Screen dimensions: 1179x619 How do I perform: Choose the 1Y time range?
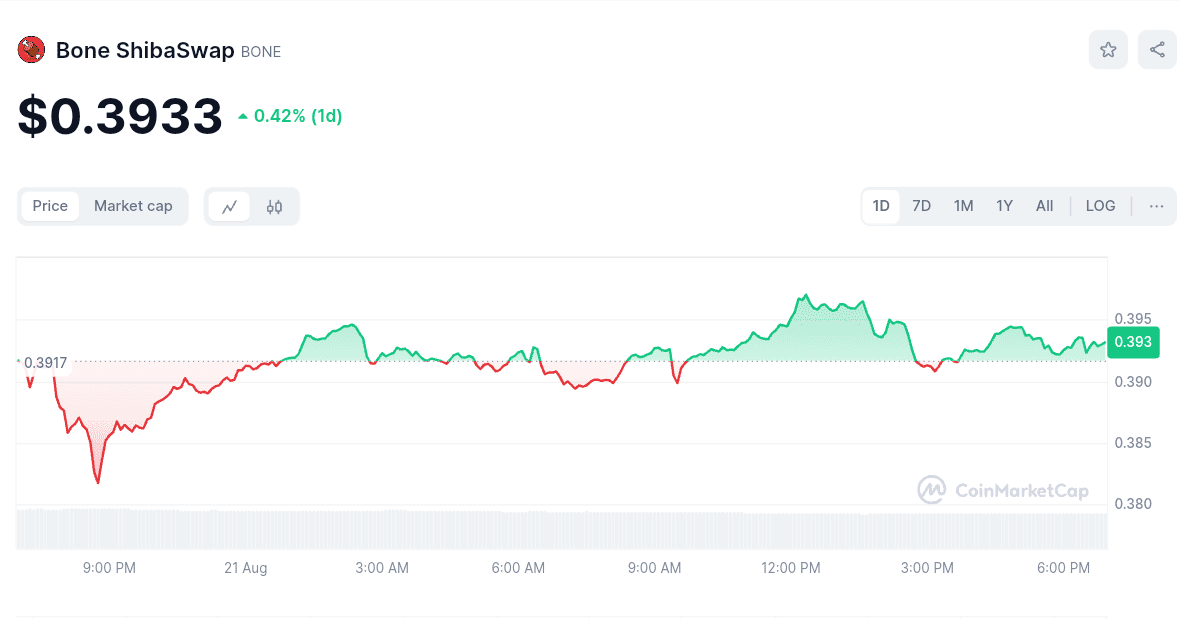[x=1004, y=206]
